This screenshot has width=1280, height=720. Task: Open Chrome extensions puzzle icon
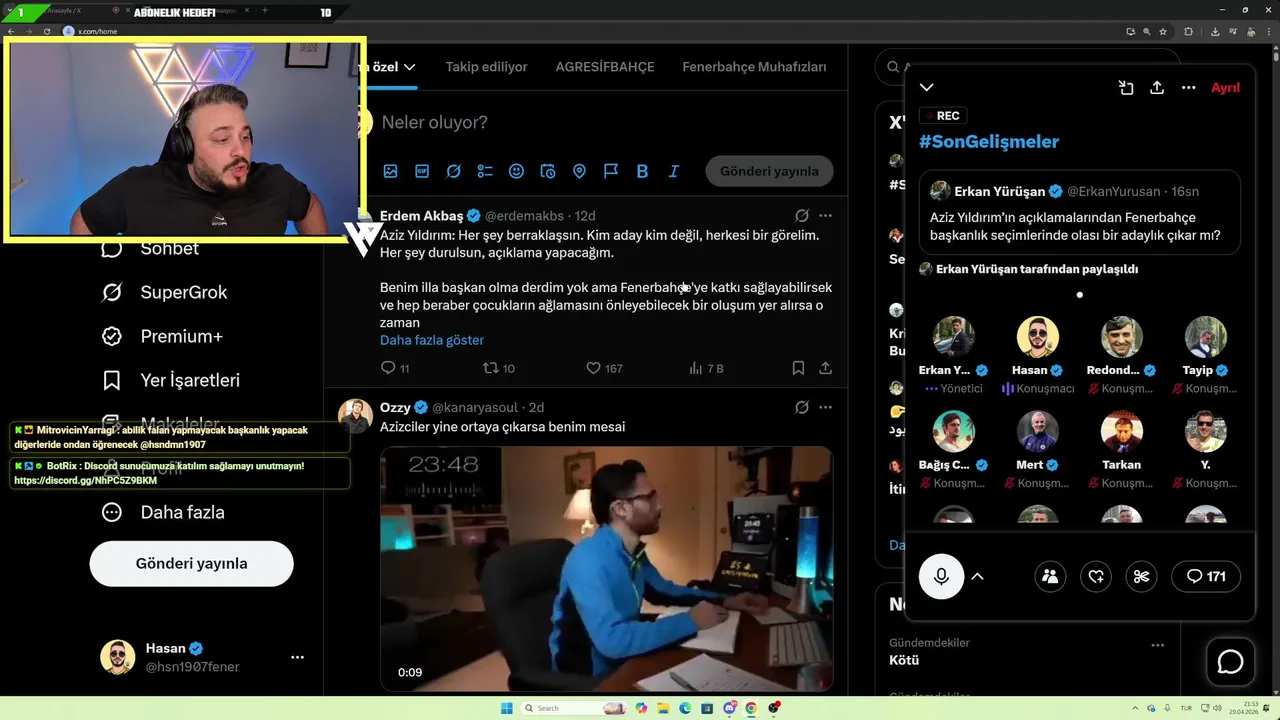click(x=1188, y=31)
